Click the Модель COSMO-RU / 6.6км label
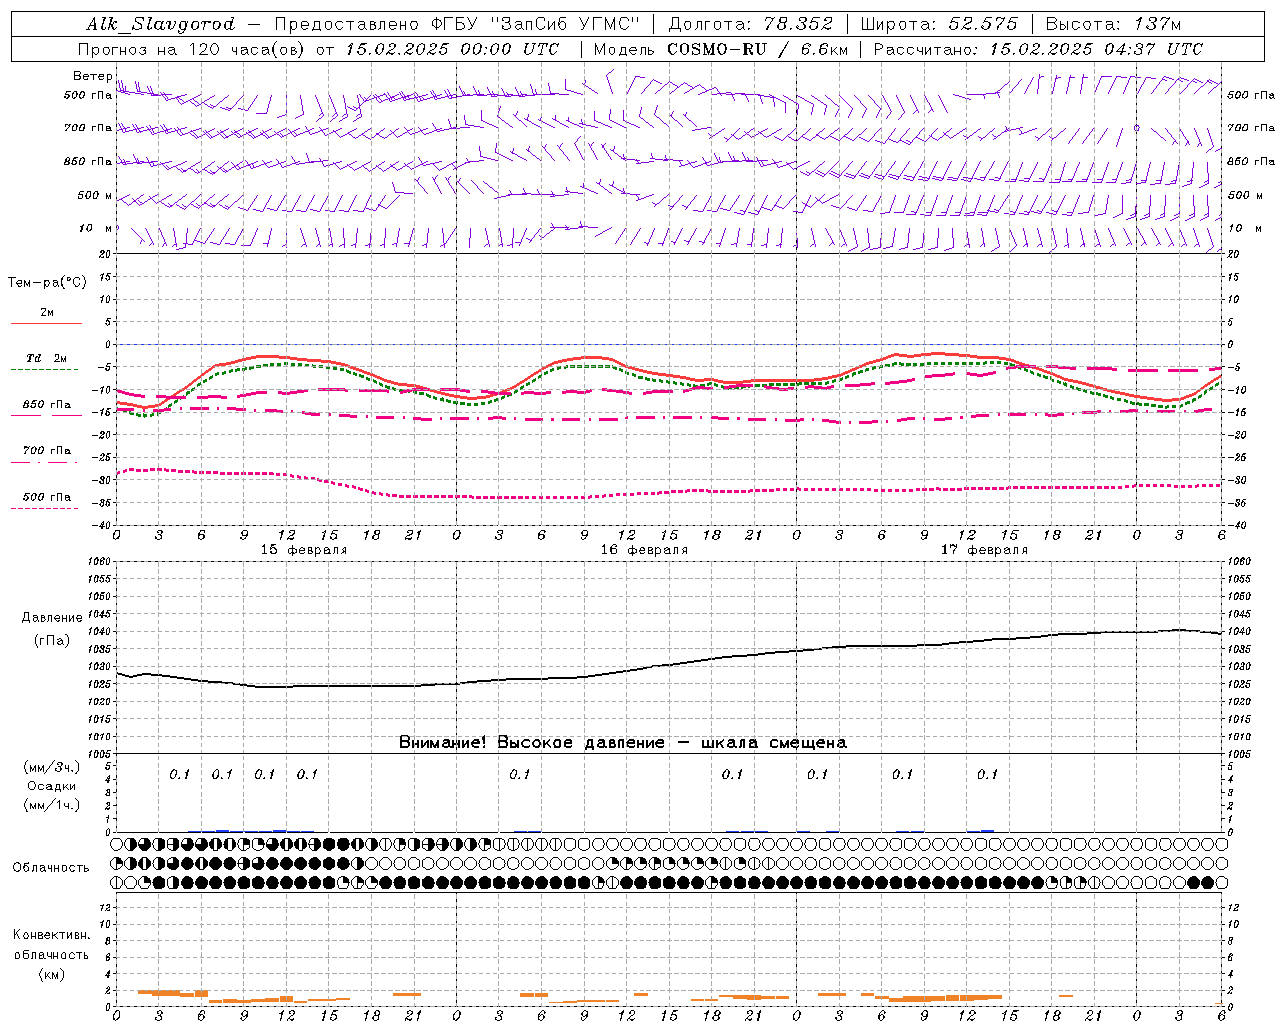This screenshot has height=1024, width=1280. (x=721, y=49)
